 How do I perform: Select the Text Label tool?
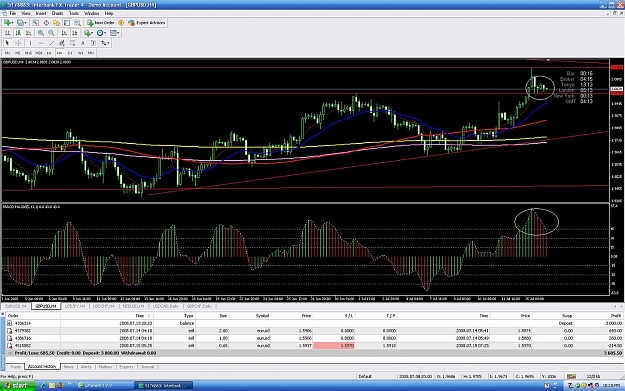(x=93, y=43)
